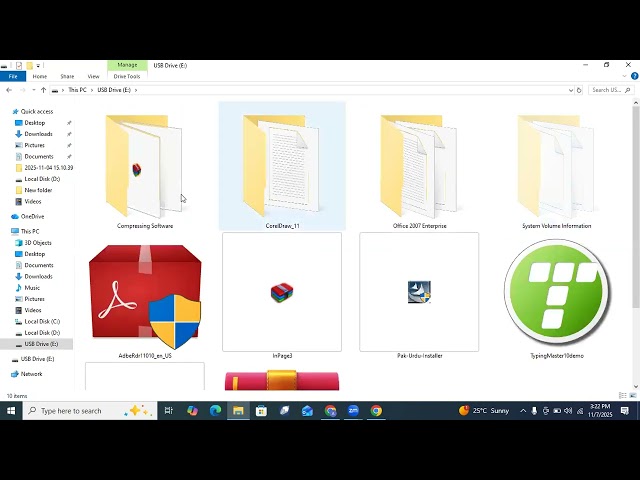
Task: Open the Quick Access Toolbar customize dropdown
Action: [38, 65]
